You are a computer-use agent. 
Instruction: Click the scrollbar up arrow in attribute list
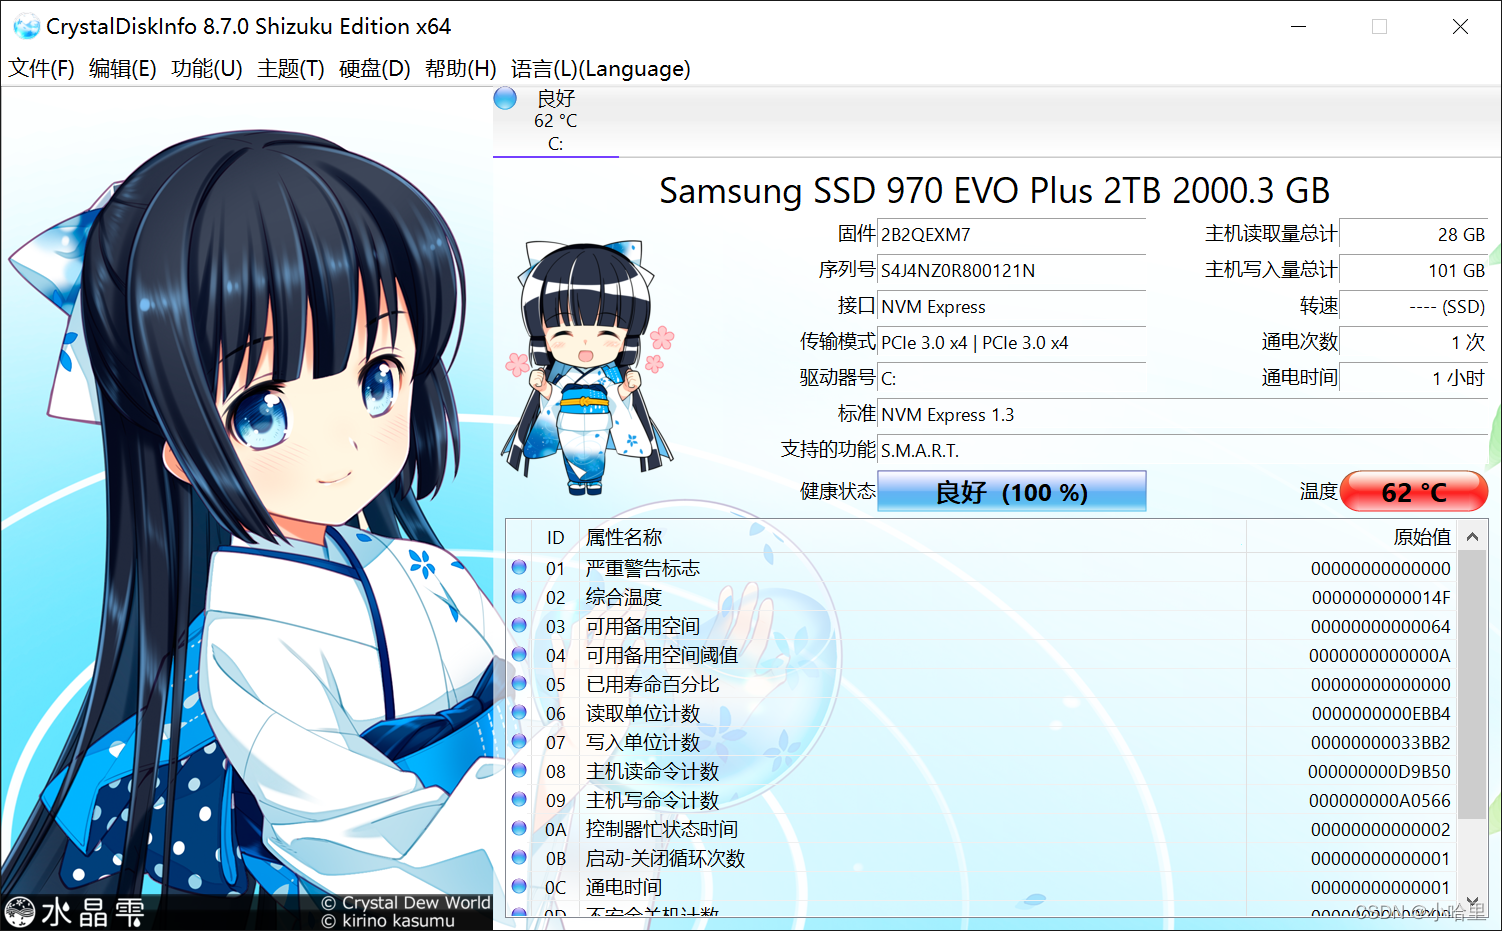point(1472,537)
